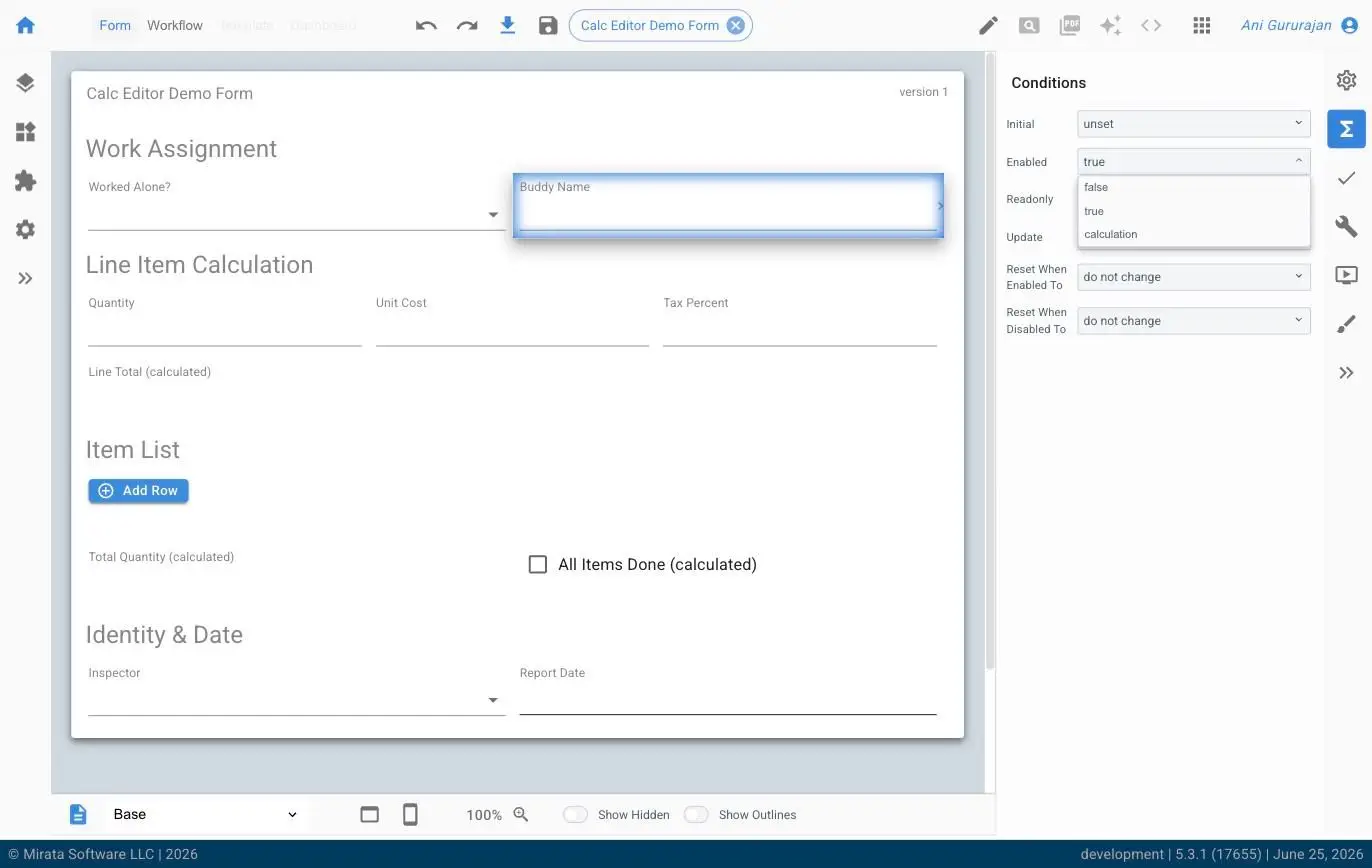Click the form canvas vertical scrollbar
This screenshot has height=868, width=1372.
coord(990,360)
